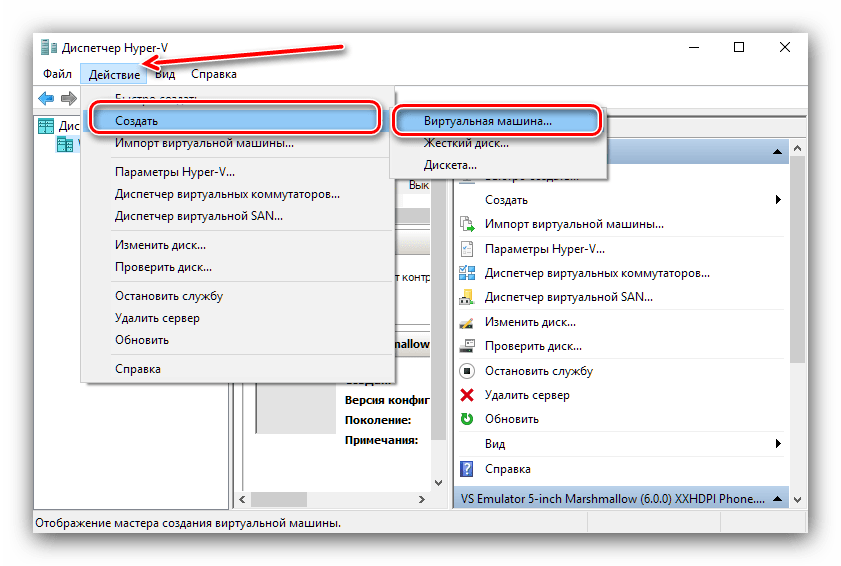Screen dimensions: 841x566
Task: Click the Virtual SAN Manager icon in Actions pane
Action: click(x=467, y=297)
